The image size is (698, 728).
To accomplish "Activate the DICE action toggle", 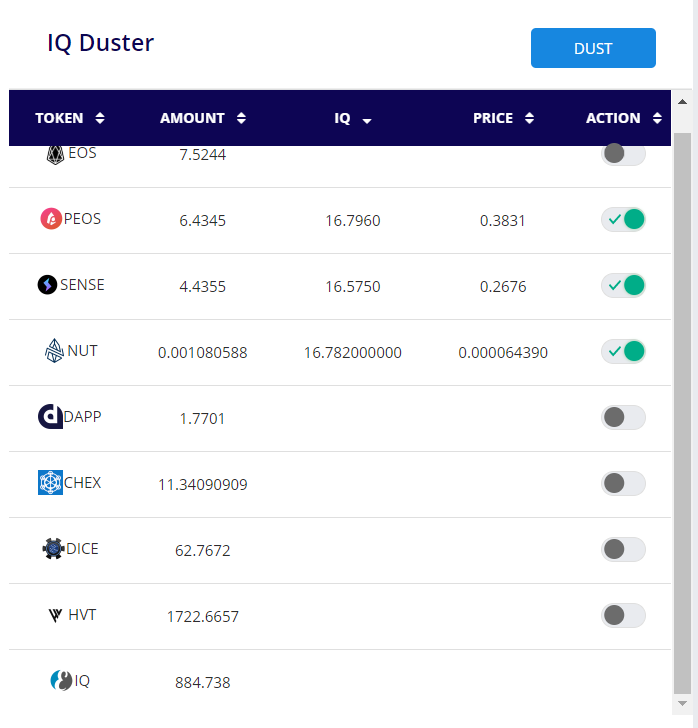I will (623, 549).
